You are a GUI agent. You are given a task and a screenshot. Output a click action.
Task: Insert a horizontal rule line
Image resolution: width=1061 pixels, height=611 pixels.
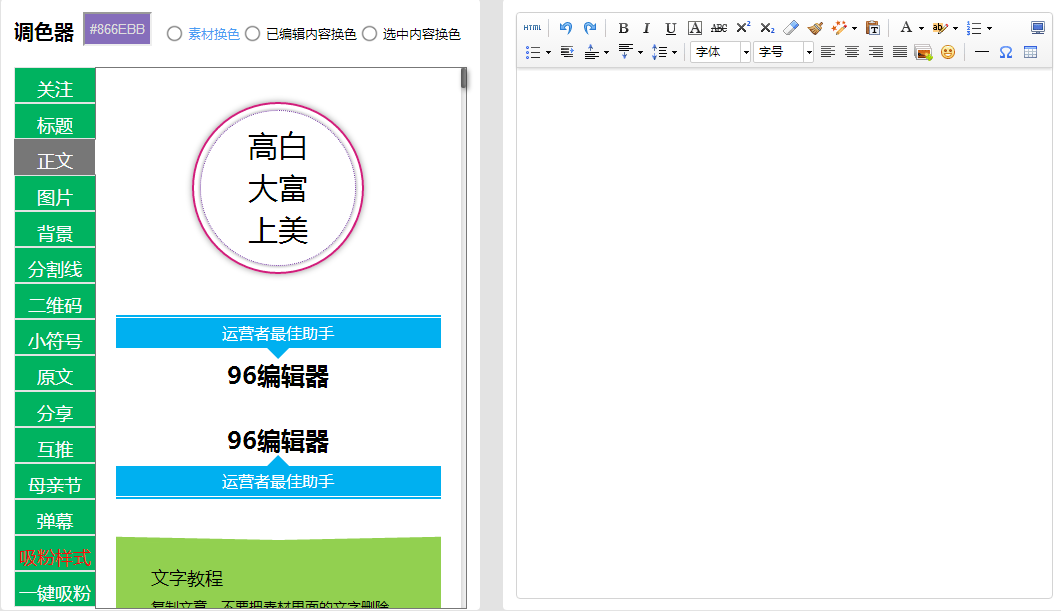tap(981, 52)
